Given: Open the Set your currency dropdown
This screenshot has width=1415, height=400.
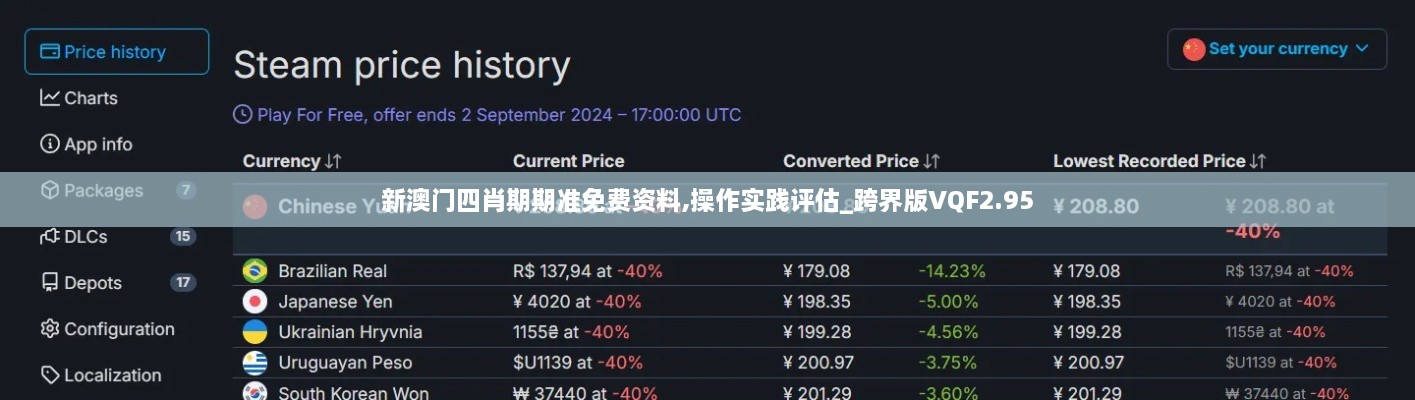Looking at the screenshot, I should pos(1276,49).
